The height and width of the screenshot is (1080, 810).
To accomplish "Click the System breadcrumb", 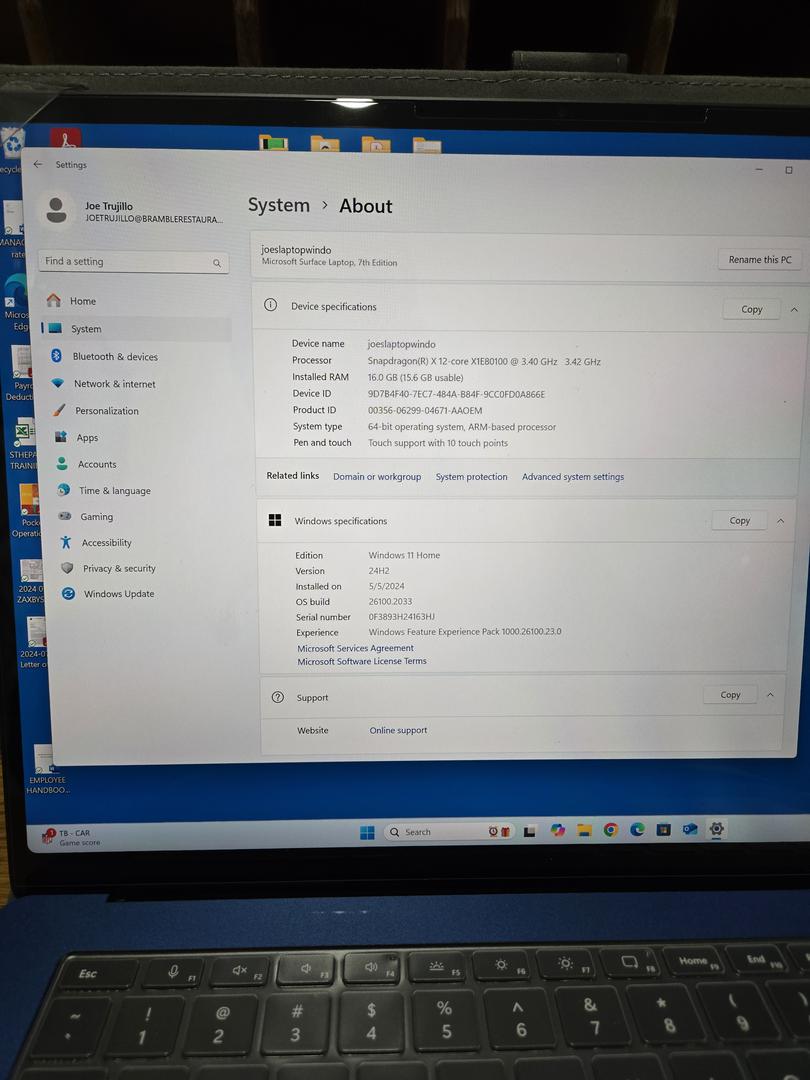I will [x=279, y=205].
